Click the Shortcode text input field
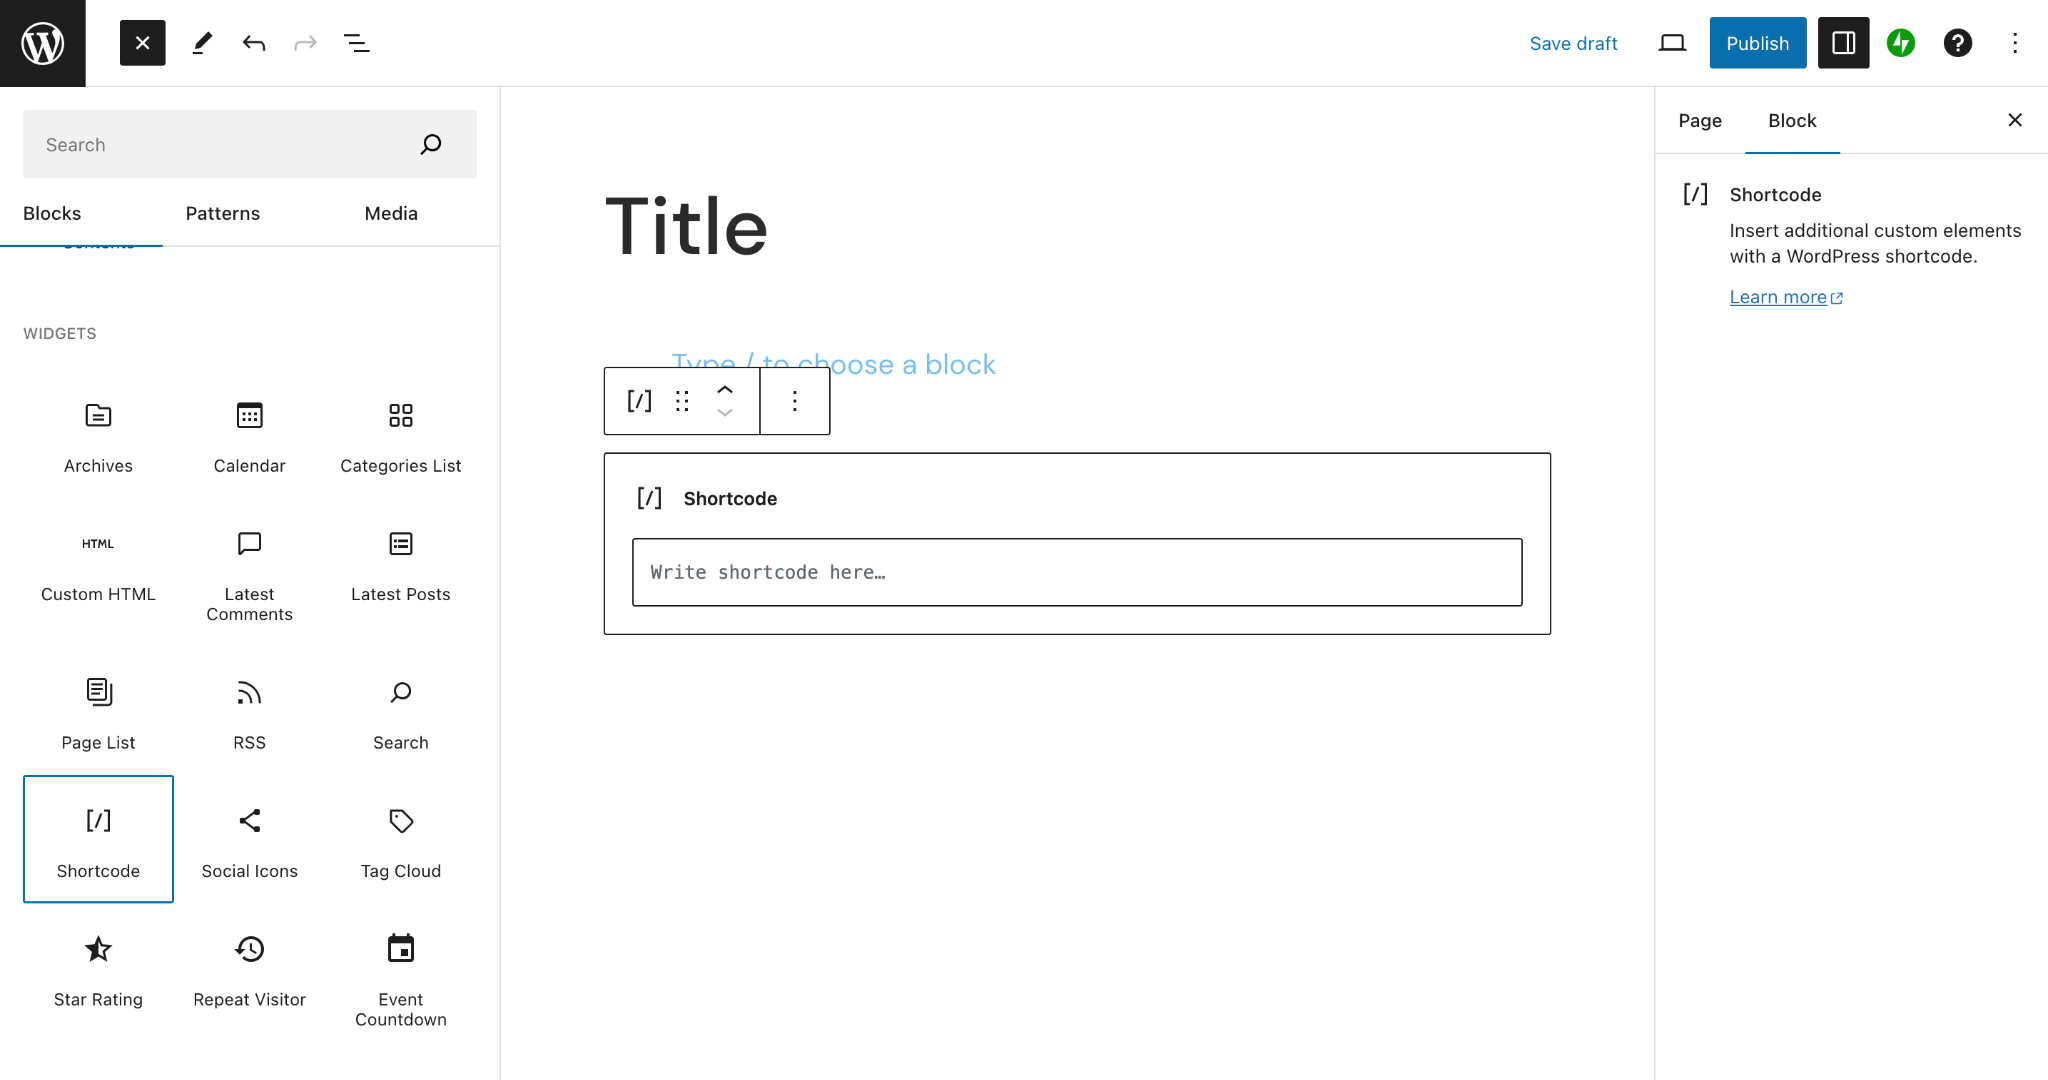 pos(1077,572)
